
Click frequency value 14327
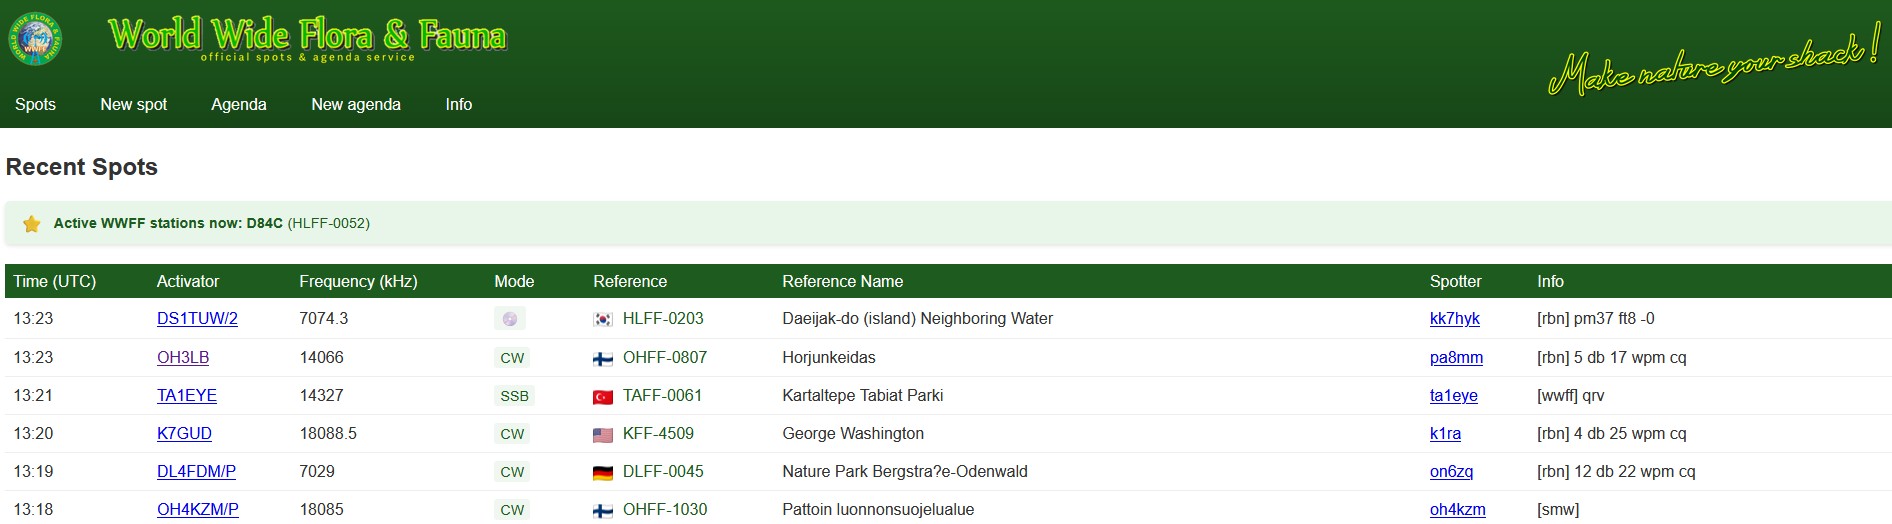pyautogui.click(x=321, y=396)
